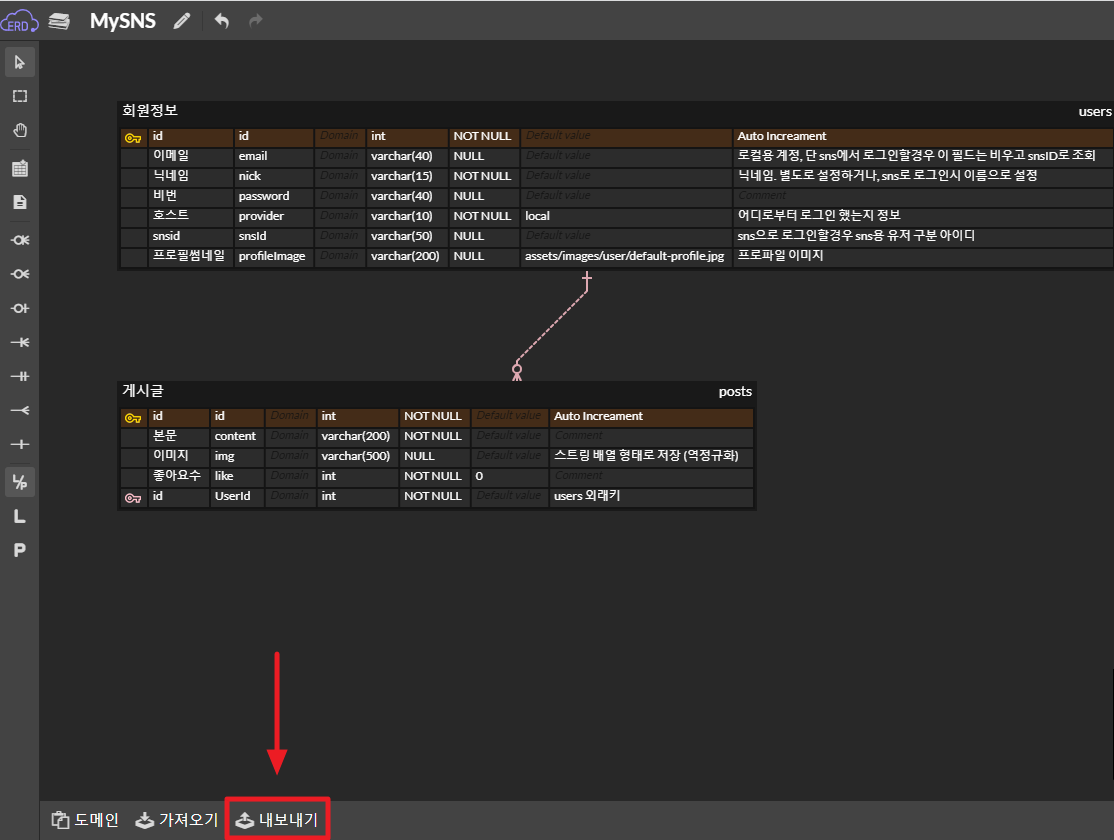
Task: Pick the one-or-many relationship tool
Action: coord(20,343)
